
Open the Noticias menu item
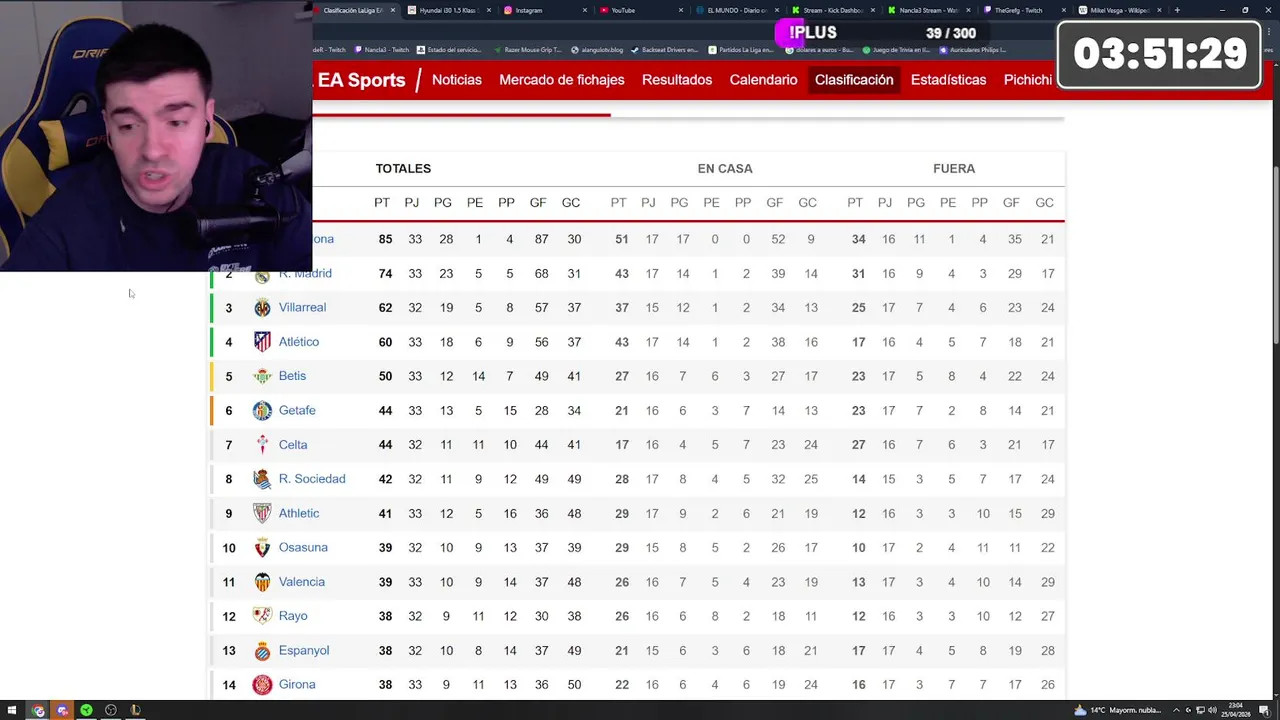pyautogui.click(x=456, y=80)
